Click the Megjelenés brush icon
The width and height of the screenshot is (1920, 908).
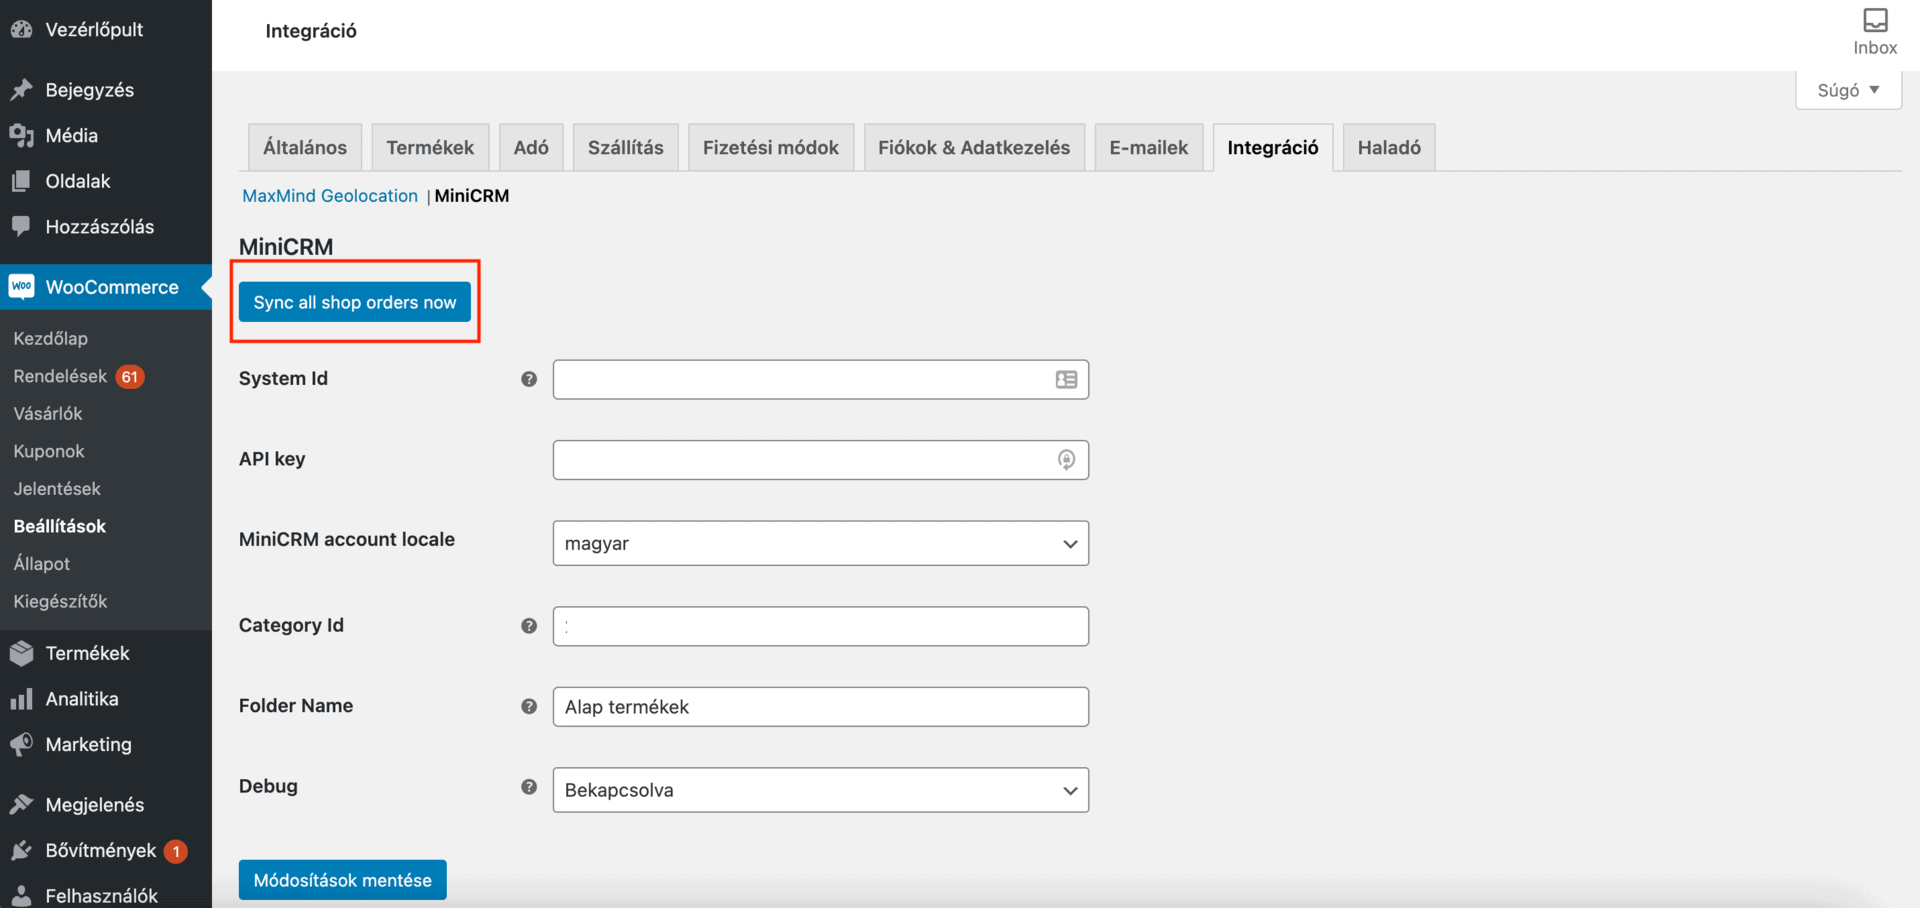(21, 805)
